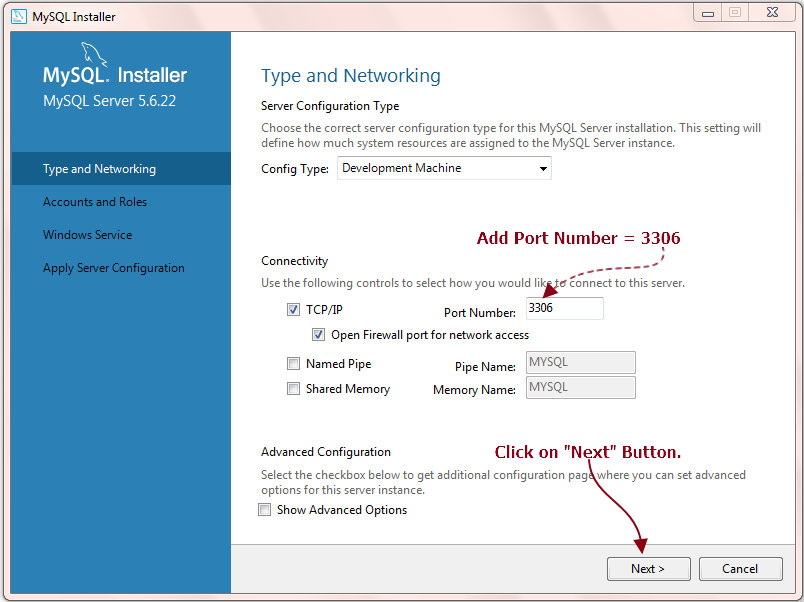
Task: Click the Next > button
Action: (x=649, y=569)
